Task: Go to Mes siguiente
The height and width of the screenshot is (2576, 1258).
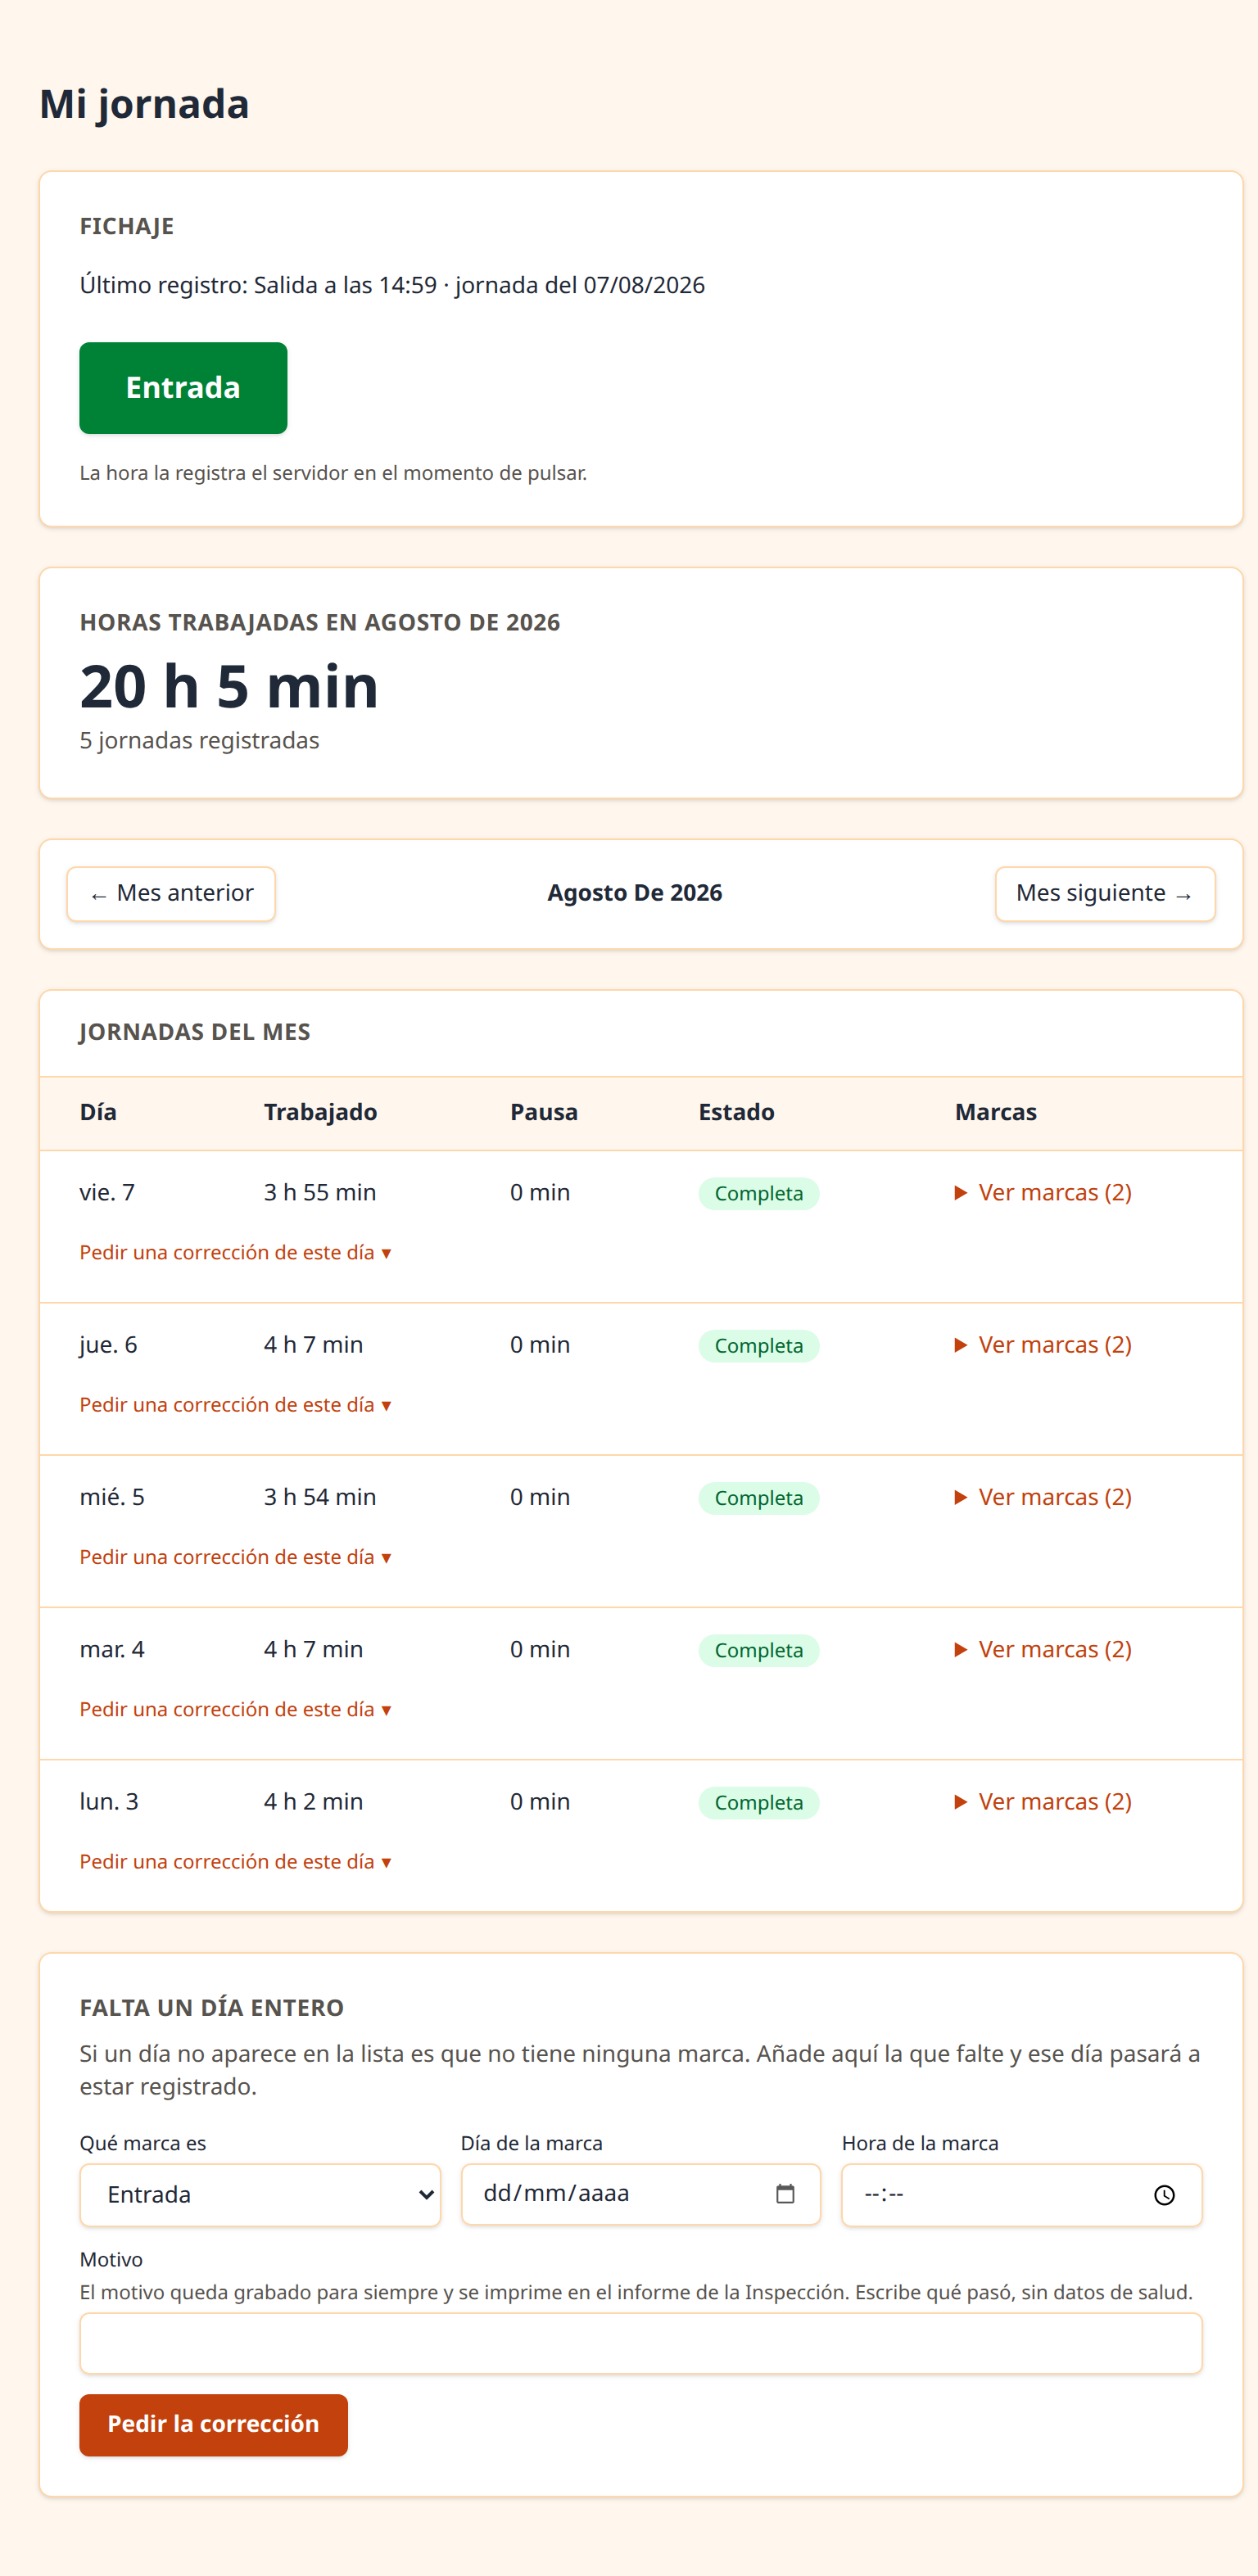Action: tap(1105, 894)
